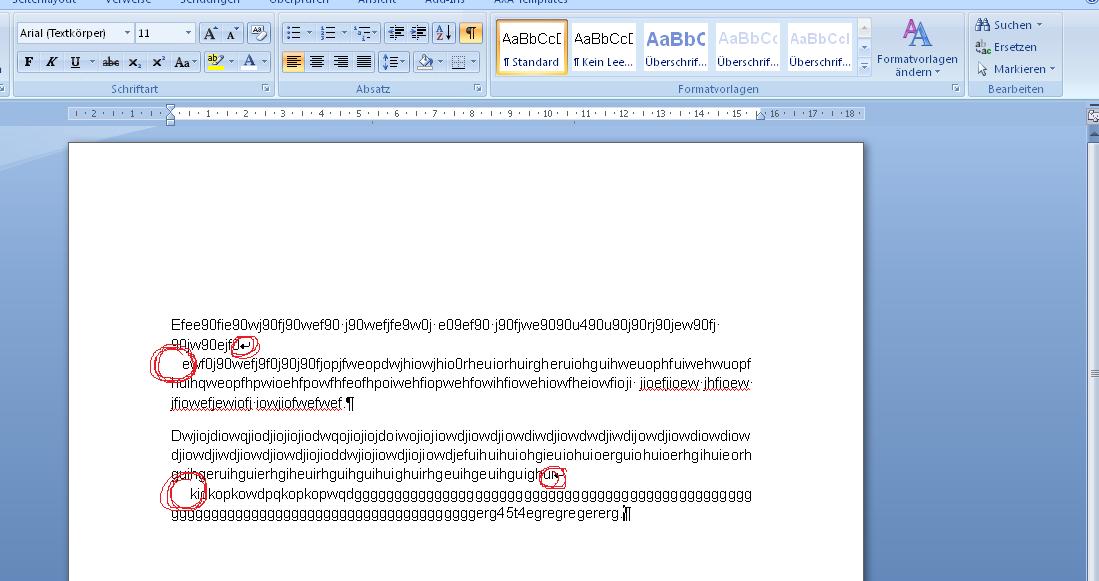1099x581 pixels.
Task: Toggle subscript formatting
Action: (x=135, y=62)
